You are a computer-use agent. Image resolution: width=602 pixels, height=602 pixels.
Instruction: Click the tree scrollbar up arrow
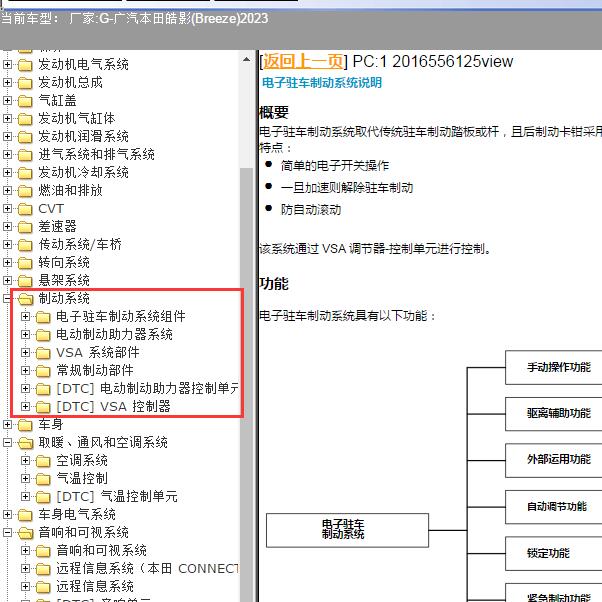click(246, 60)
